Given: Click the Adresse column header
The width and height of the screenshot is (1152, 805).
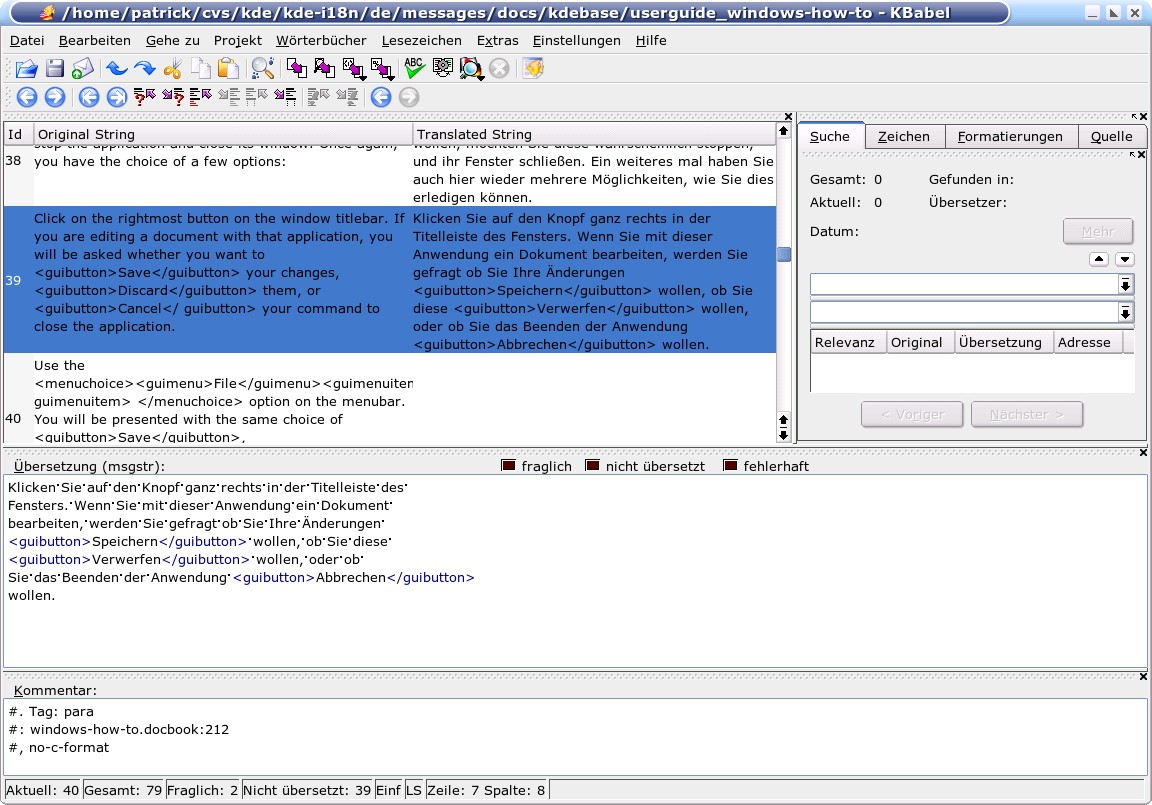Looking at the screenshot, I should pos(1088,342).
